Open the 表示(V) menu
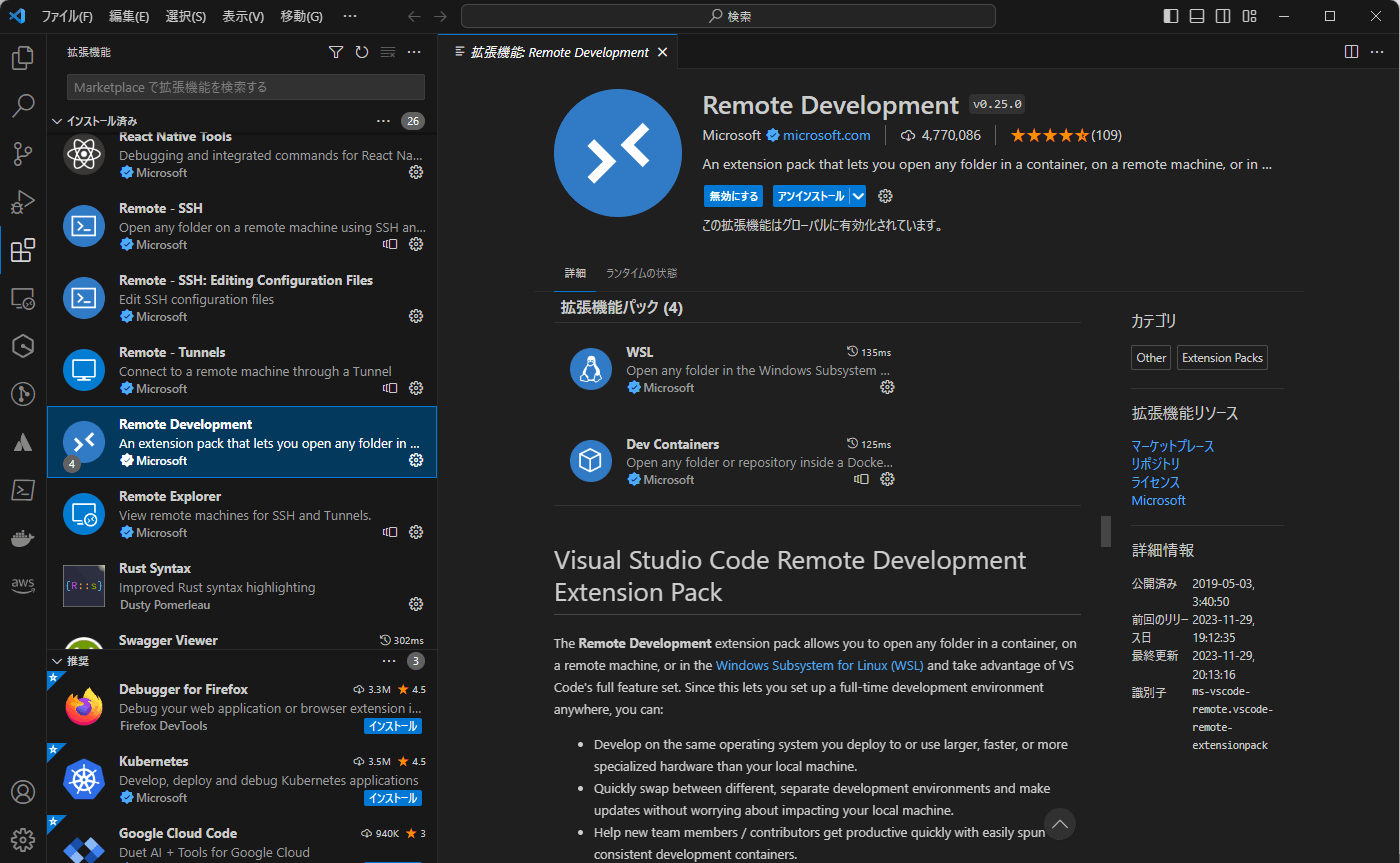 pyautogui.click(x=243, y=16)
